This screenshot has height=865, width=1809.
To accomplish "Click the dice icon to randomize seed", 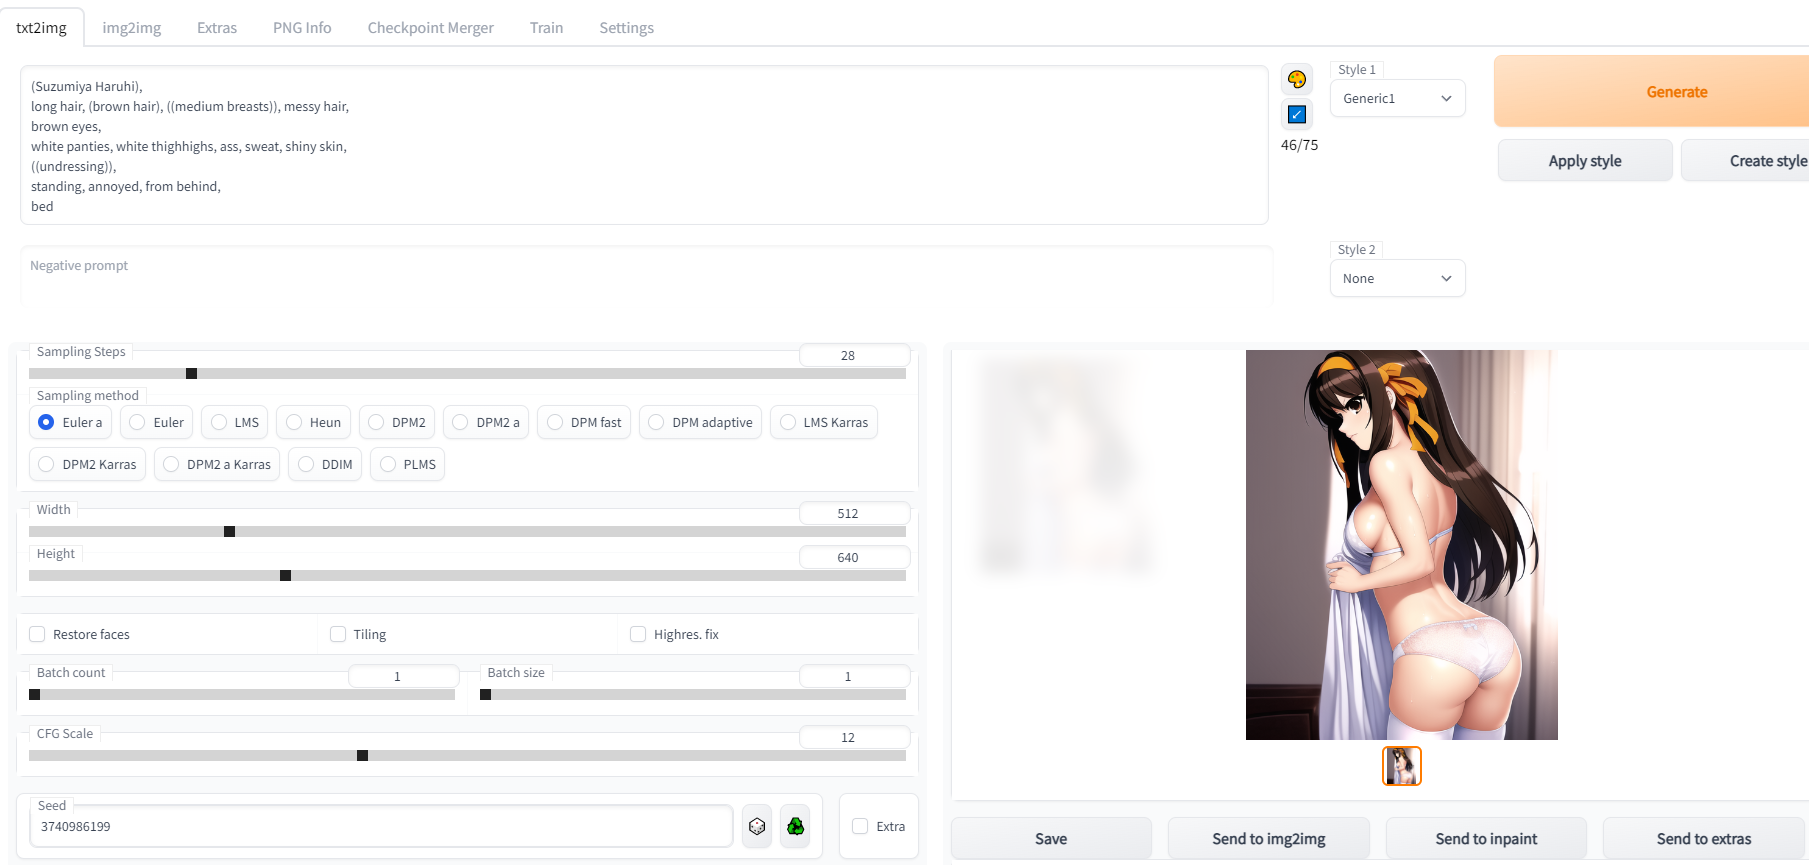I will [x=757, y=826].
